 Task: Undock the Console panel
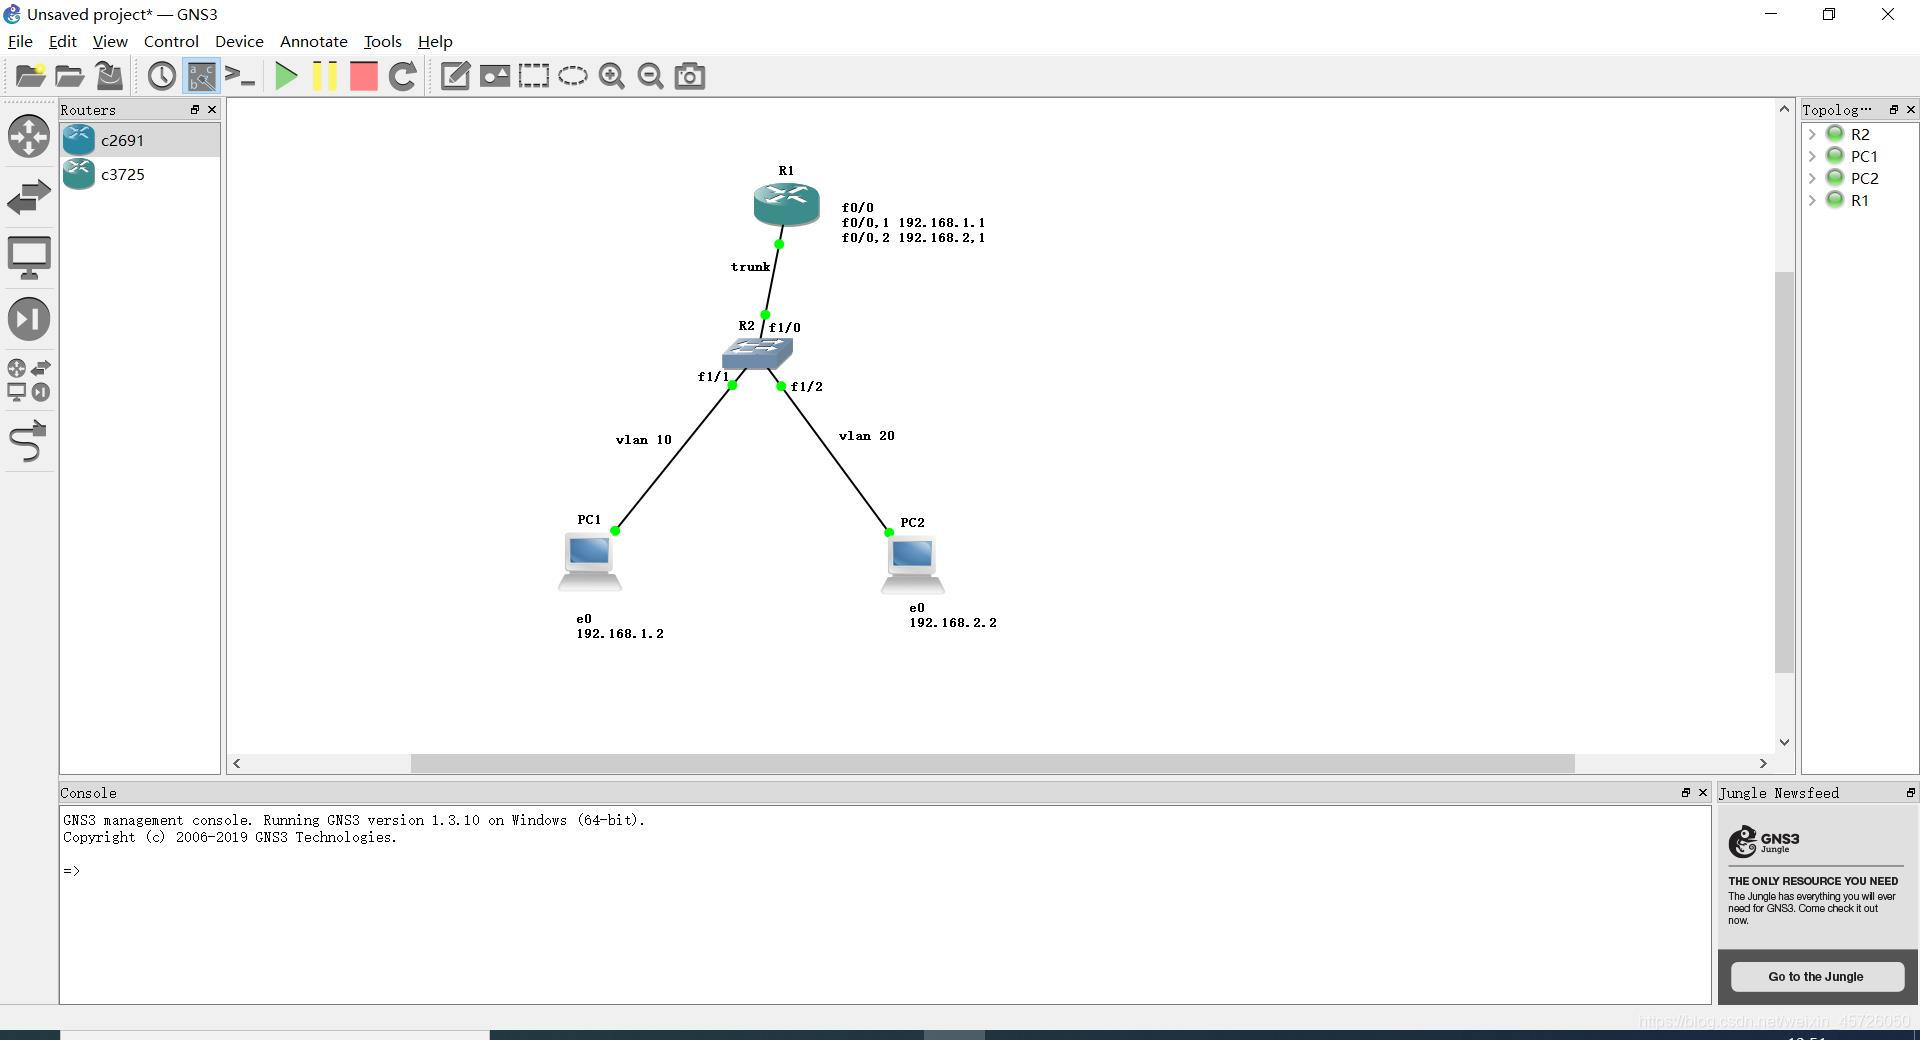[x=1685, y=792]
